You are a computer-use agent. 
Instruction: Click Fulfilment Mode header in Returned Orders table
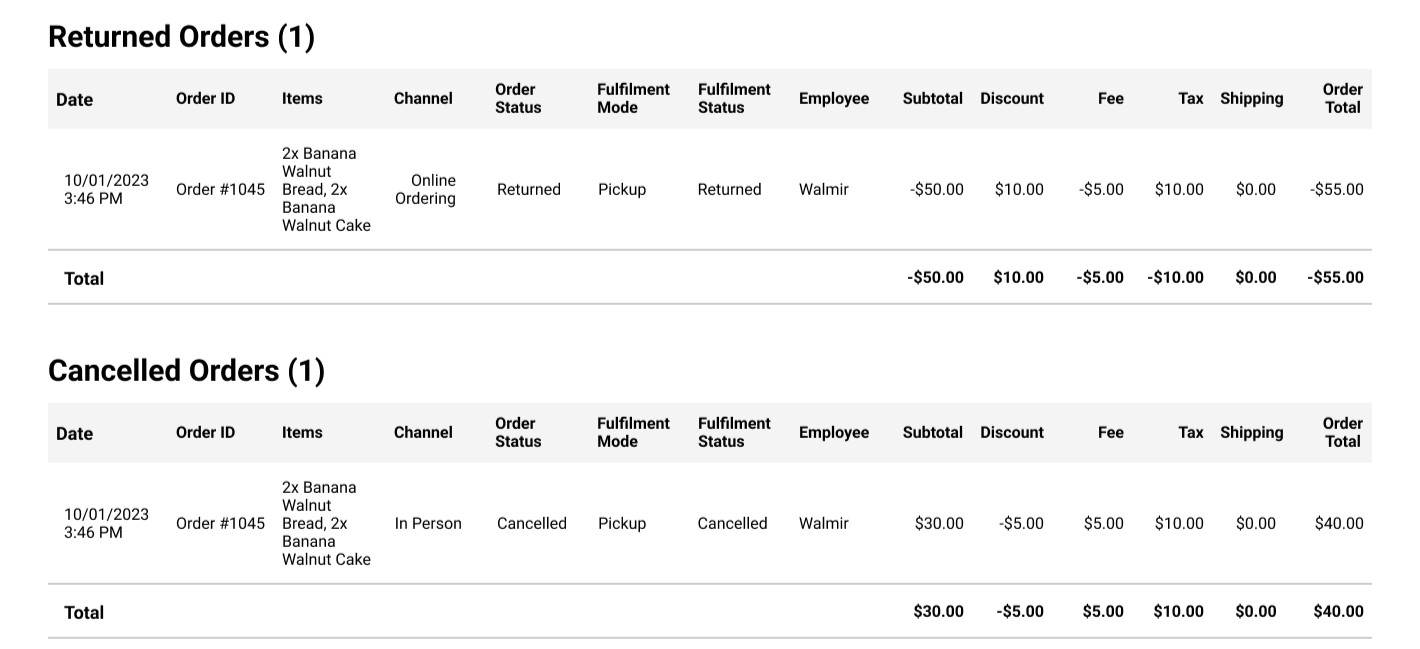pos(633,98)
